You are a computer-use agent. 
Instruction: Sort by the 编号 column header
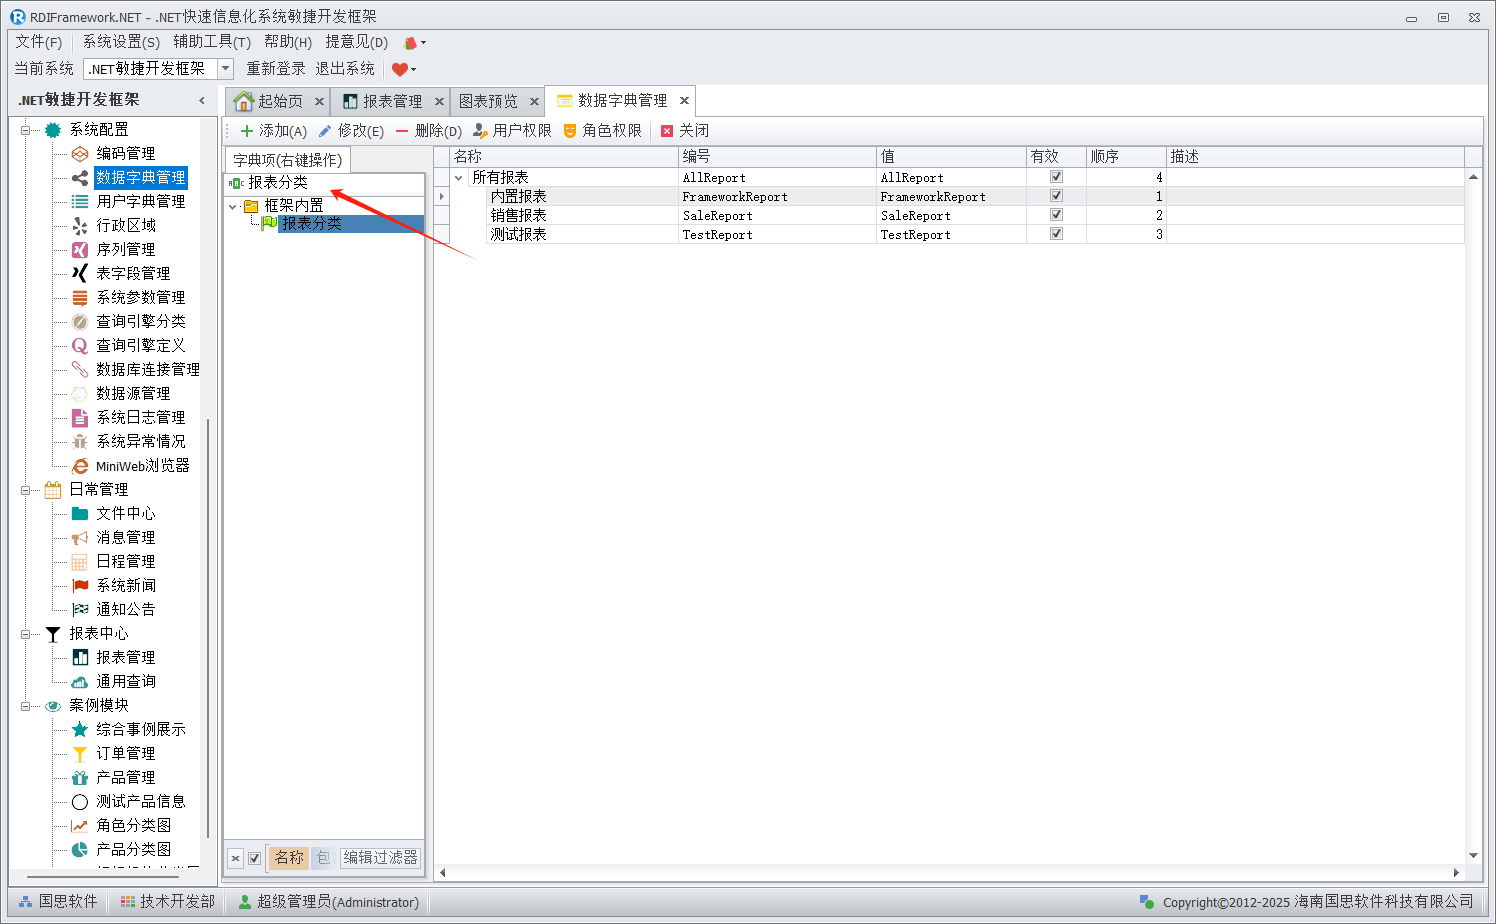coord(776,157)
